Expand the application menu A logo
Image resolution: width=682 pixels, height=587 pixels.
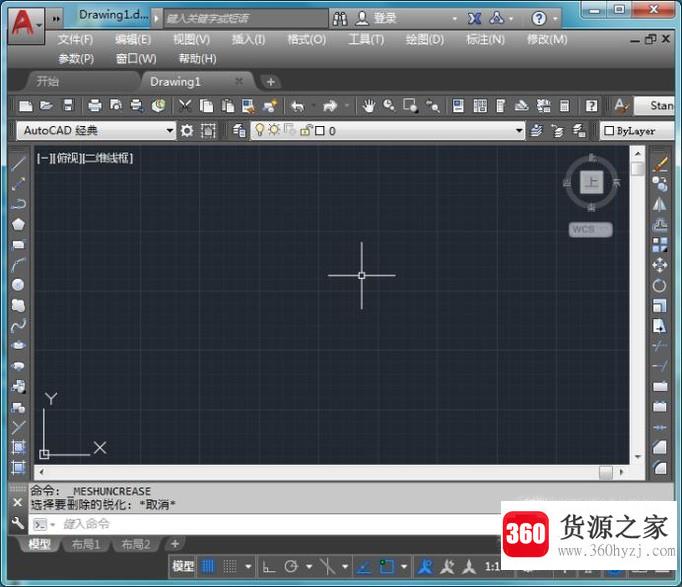click(26, 24)
